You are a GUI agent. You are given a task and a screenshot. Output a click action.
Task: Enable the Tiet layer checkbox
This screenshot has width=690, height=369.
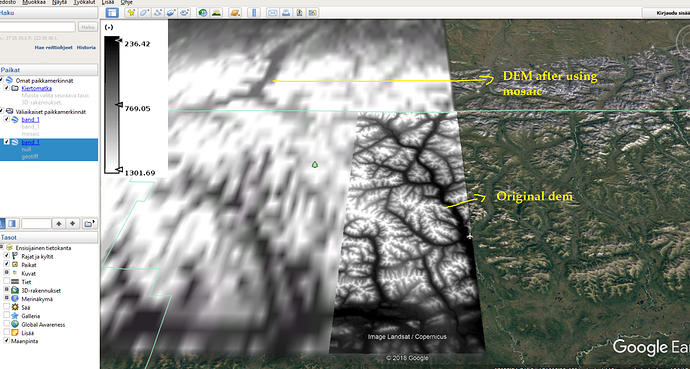click(7, 281)
